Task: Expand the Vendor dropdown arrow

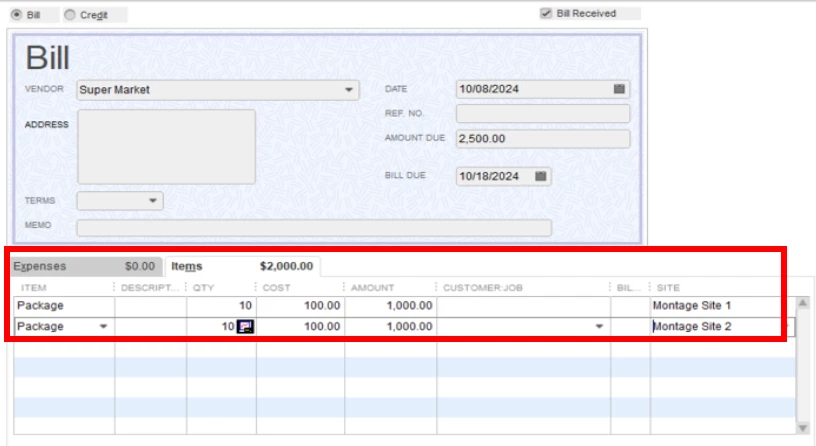Action: (x=349, y=90)
